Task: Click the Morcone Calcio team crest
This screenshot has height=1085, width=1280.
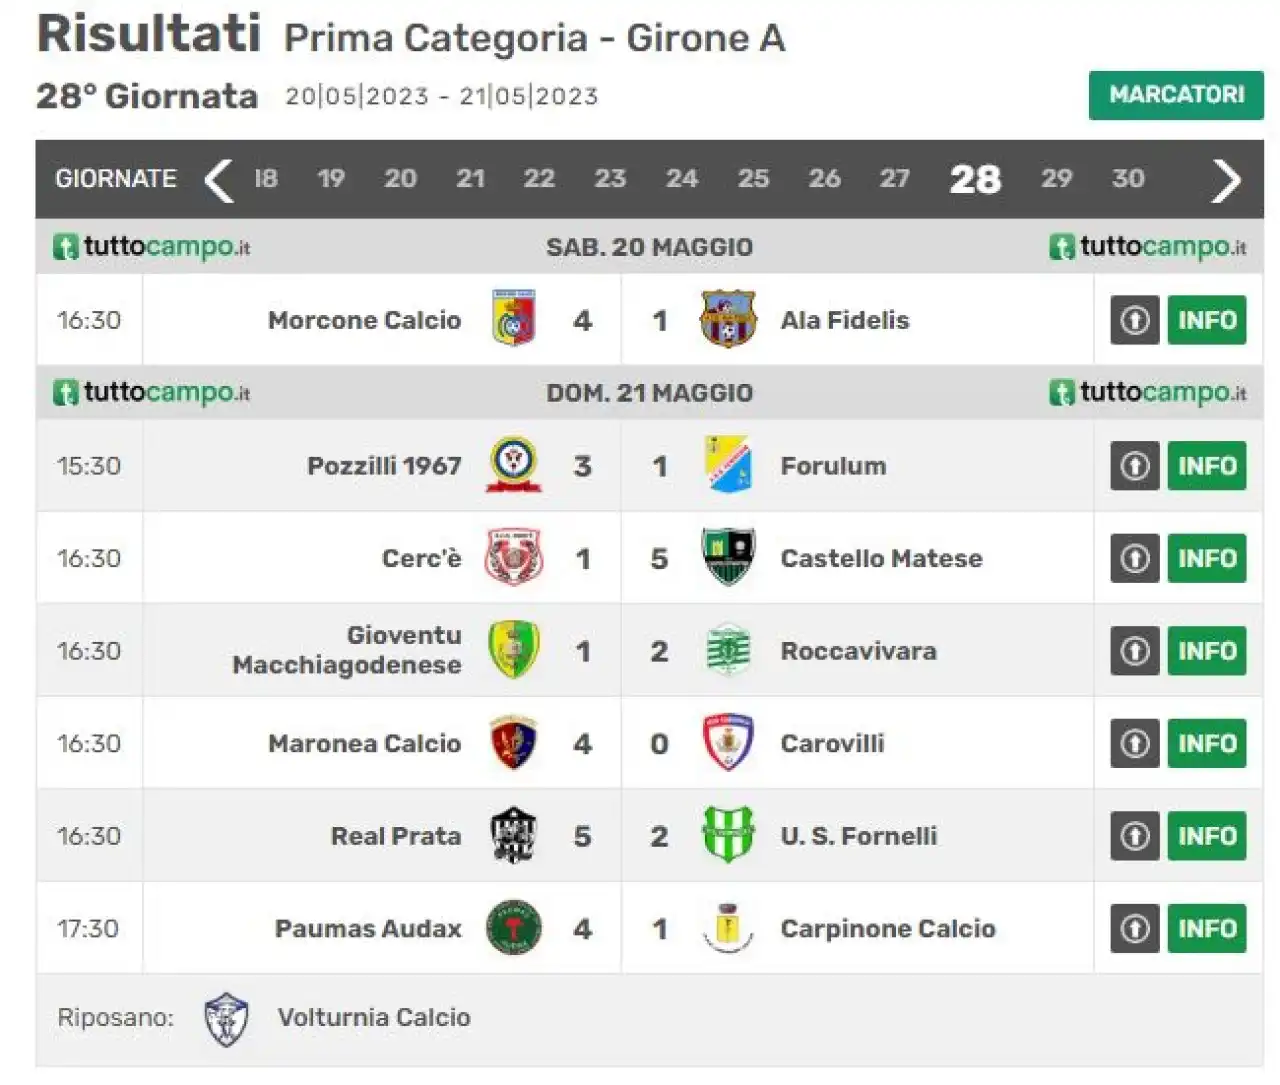Action: coord(514,319)
